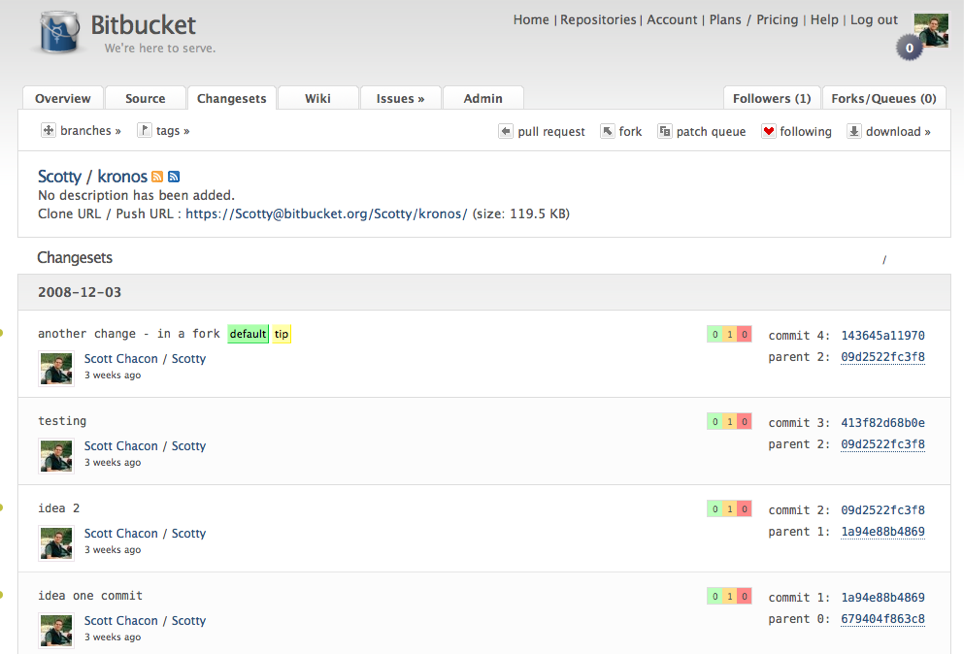Image resolution: width=964 pixels, height=654 pixels.
Task: Click the orange RSS feed icon
Action: tap(157, 177)
